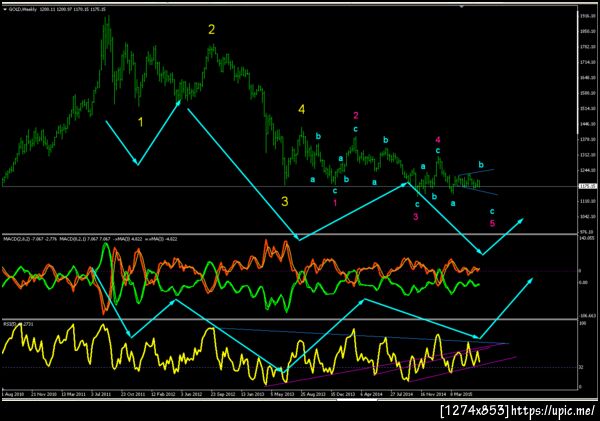Click the small triangle before GOLD,Weekly title
The image size is (600, 421).
tap(5, 9)
